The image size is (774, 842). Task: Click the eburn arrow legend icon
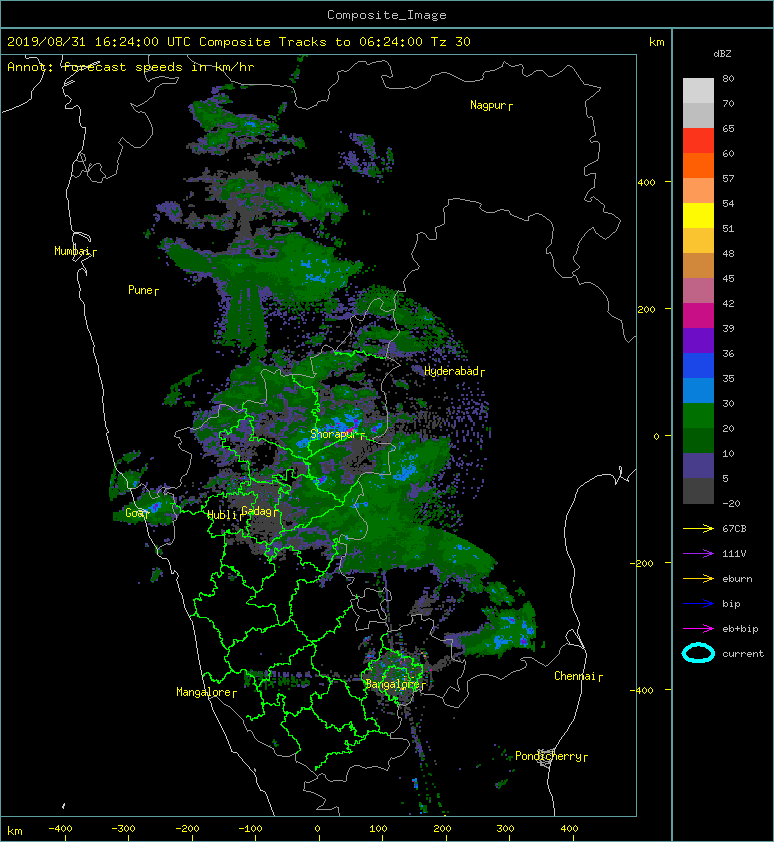(698, 579)
